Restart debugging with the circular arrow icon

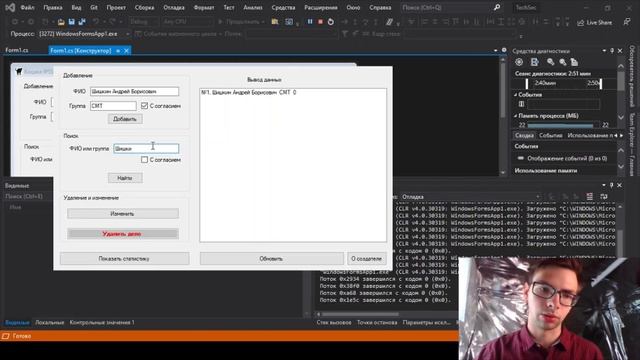pos(331,22)
